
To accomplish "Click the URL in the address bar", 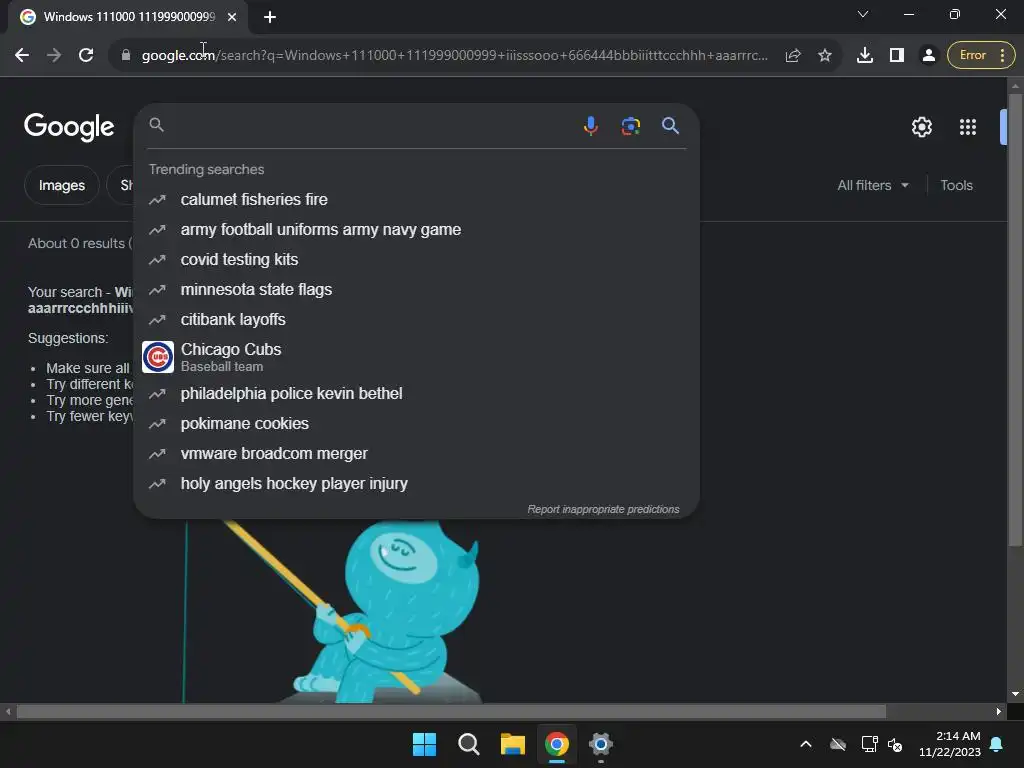I will pos(455,55).
